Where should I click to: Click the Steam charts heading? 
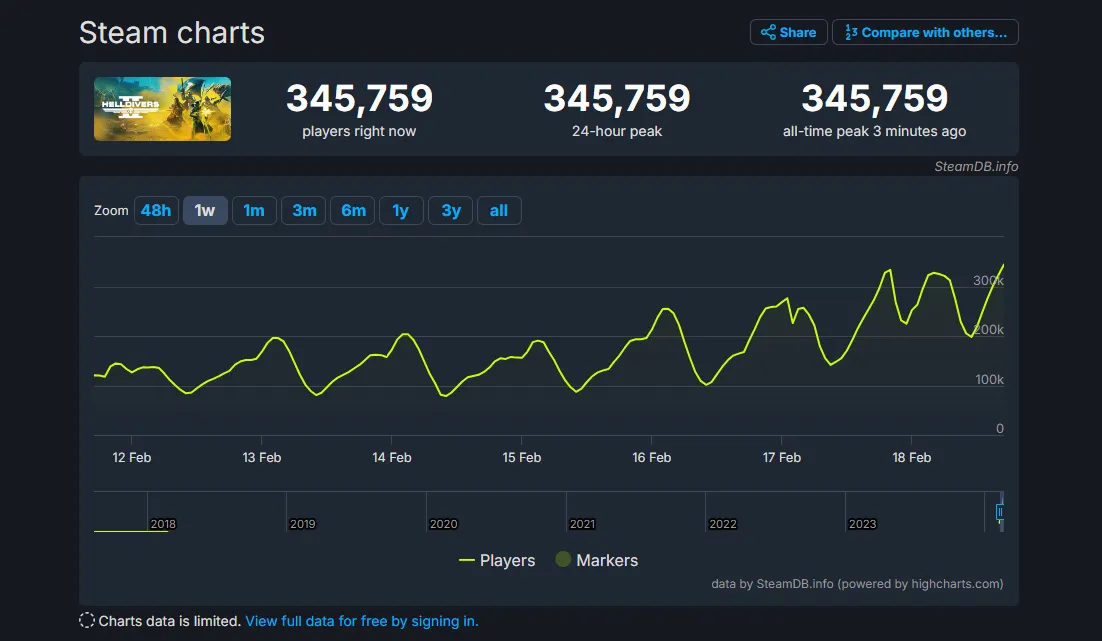pyautogui.click(x=172, y=32)
